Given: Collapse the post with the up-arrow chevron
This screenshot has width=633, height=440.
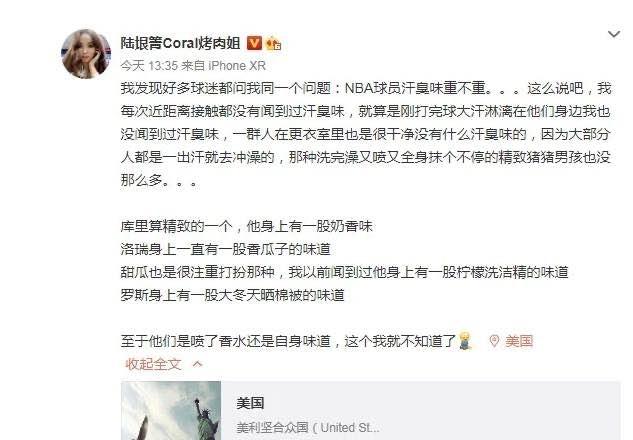Looking at the screenshot, I should coord(197,364).
